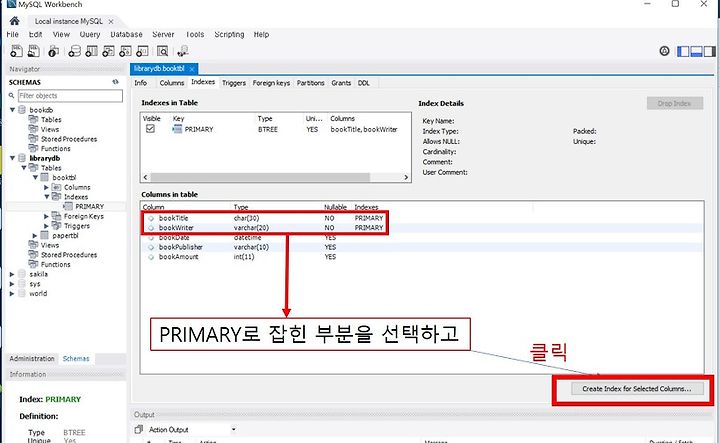Toggle the right sidebar panel visibility
Screen dimensions: 720x443
(x=710, y=51)
